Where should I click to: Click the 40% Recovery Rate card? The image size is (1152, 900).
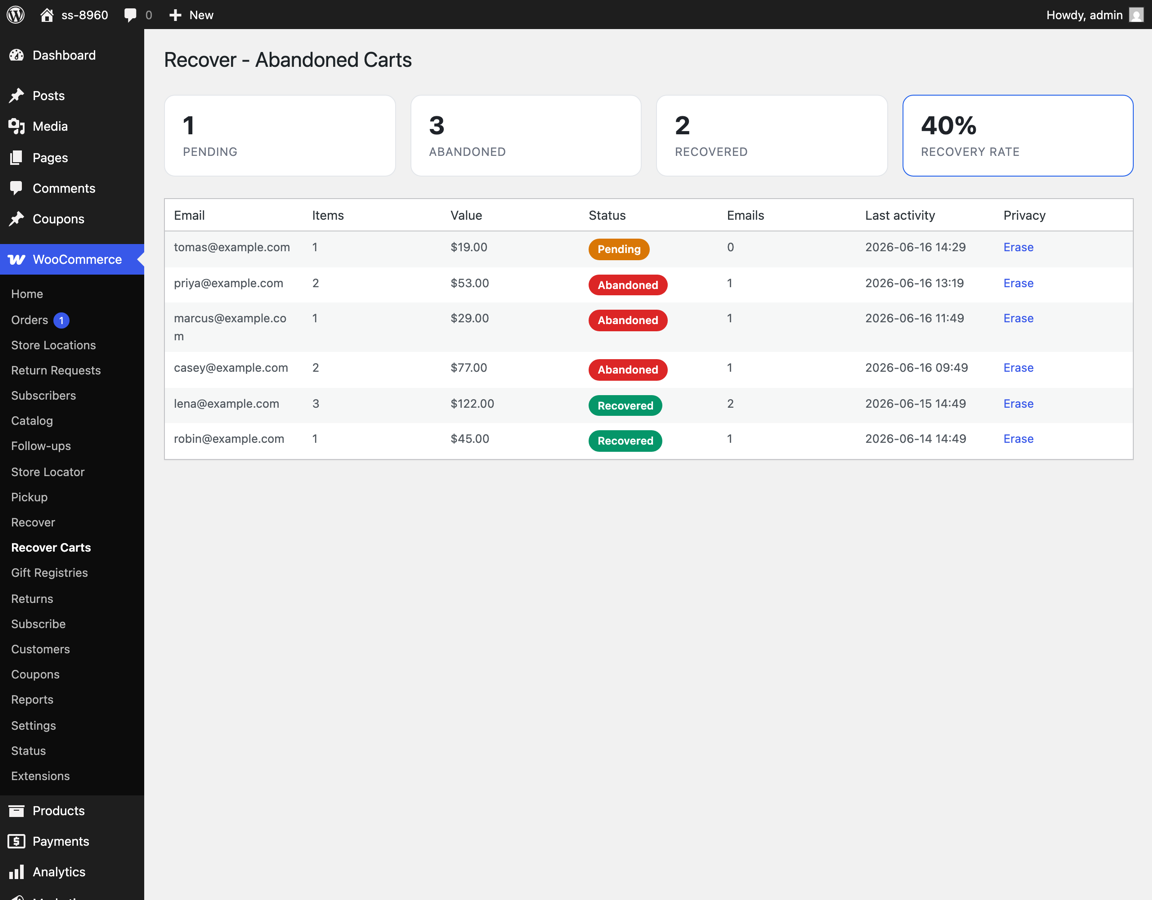(1018, 136)
